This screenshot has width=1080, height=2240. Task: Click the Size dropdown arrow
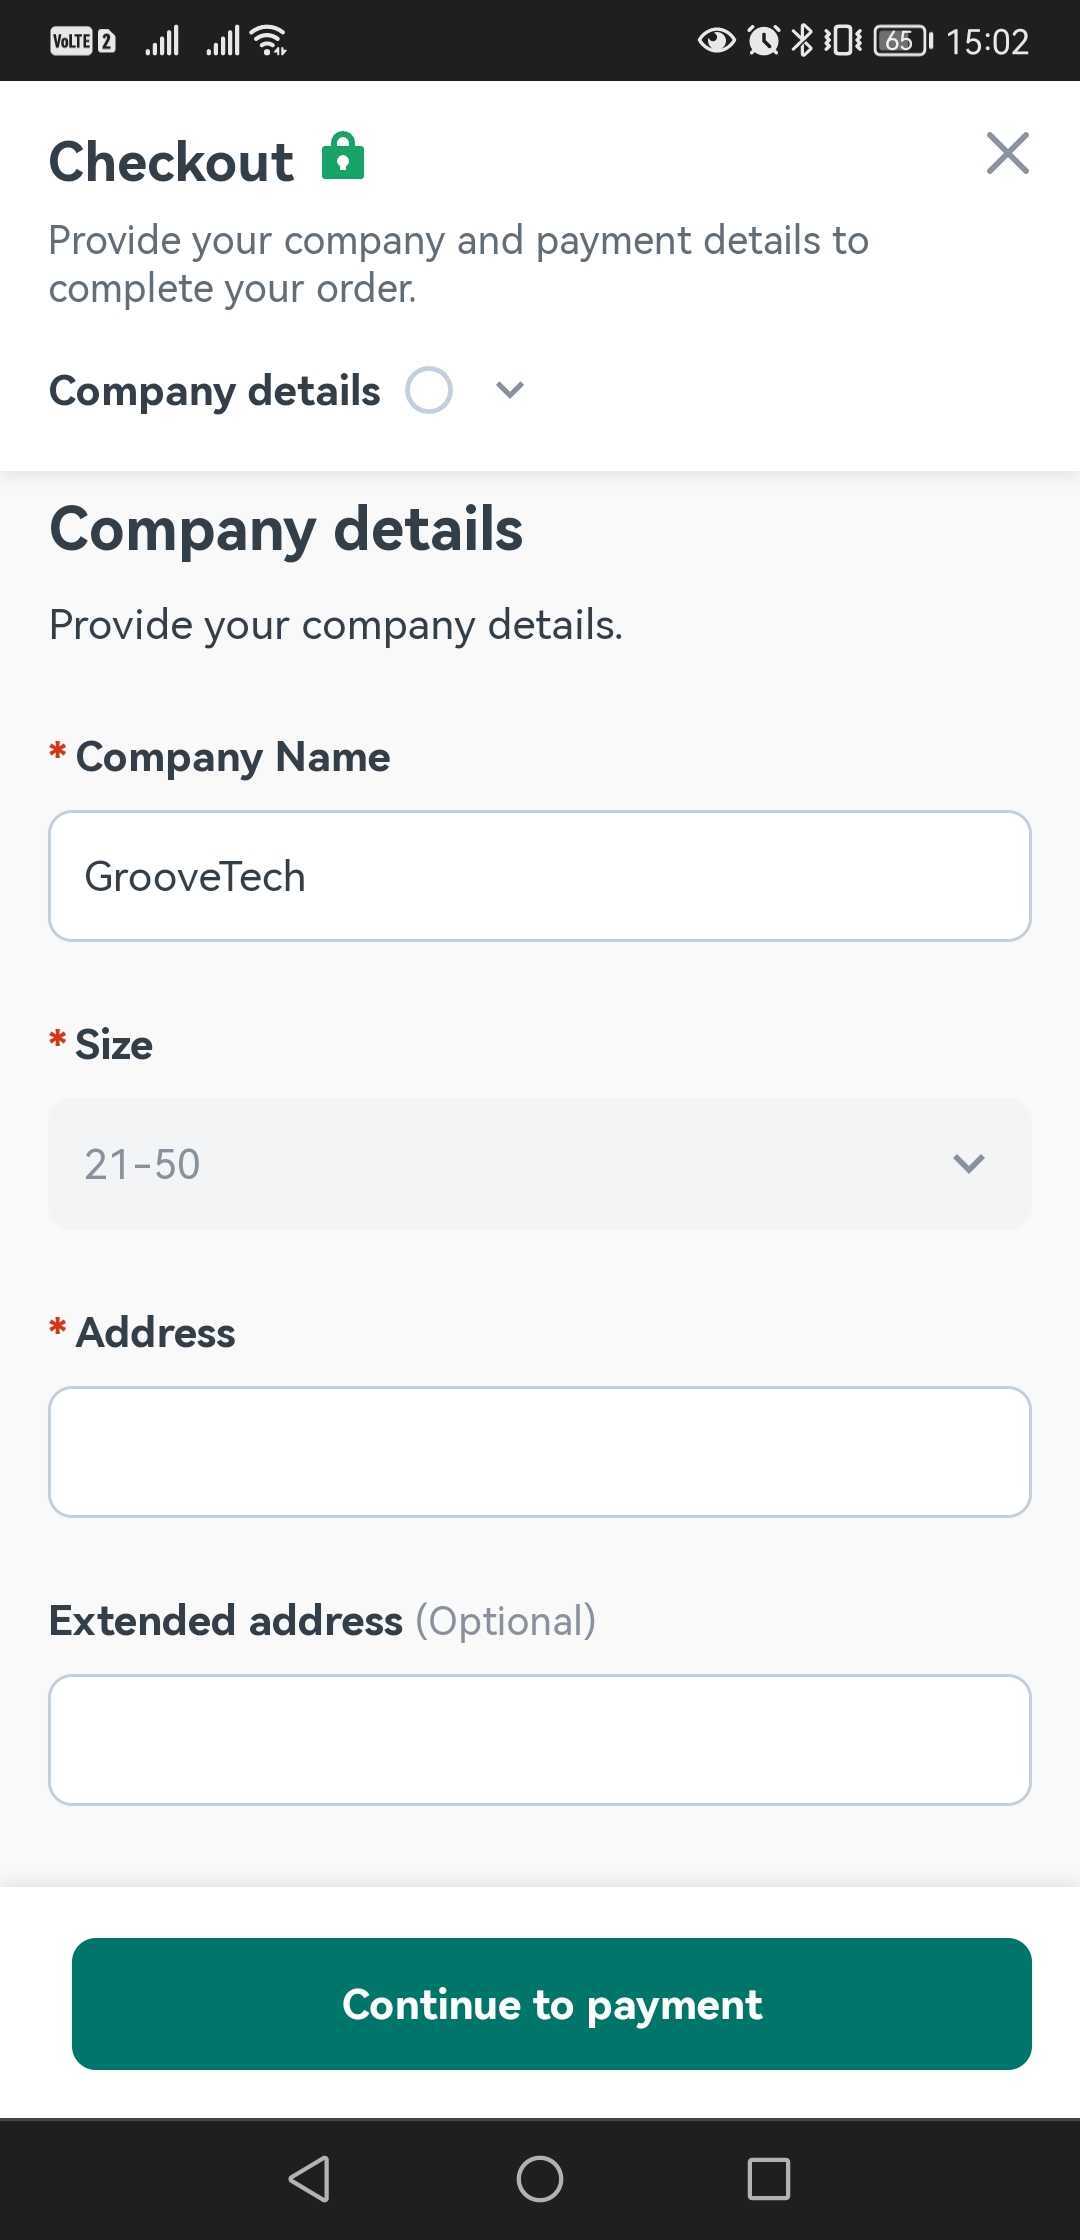(x=968, y=1164)
